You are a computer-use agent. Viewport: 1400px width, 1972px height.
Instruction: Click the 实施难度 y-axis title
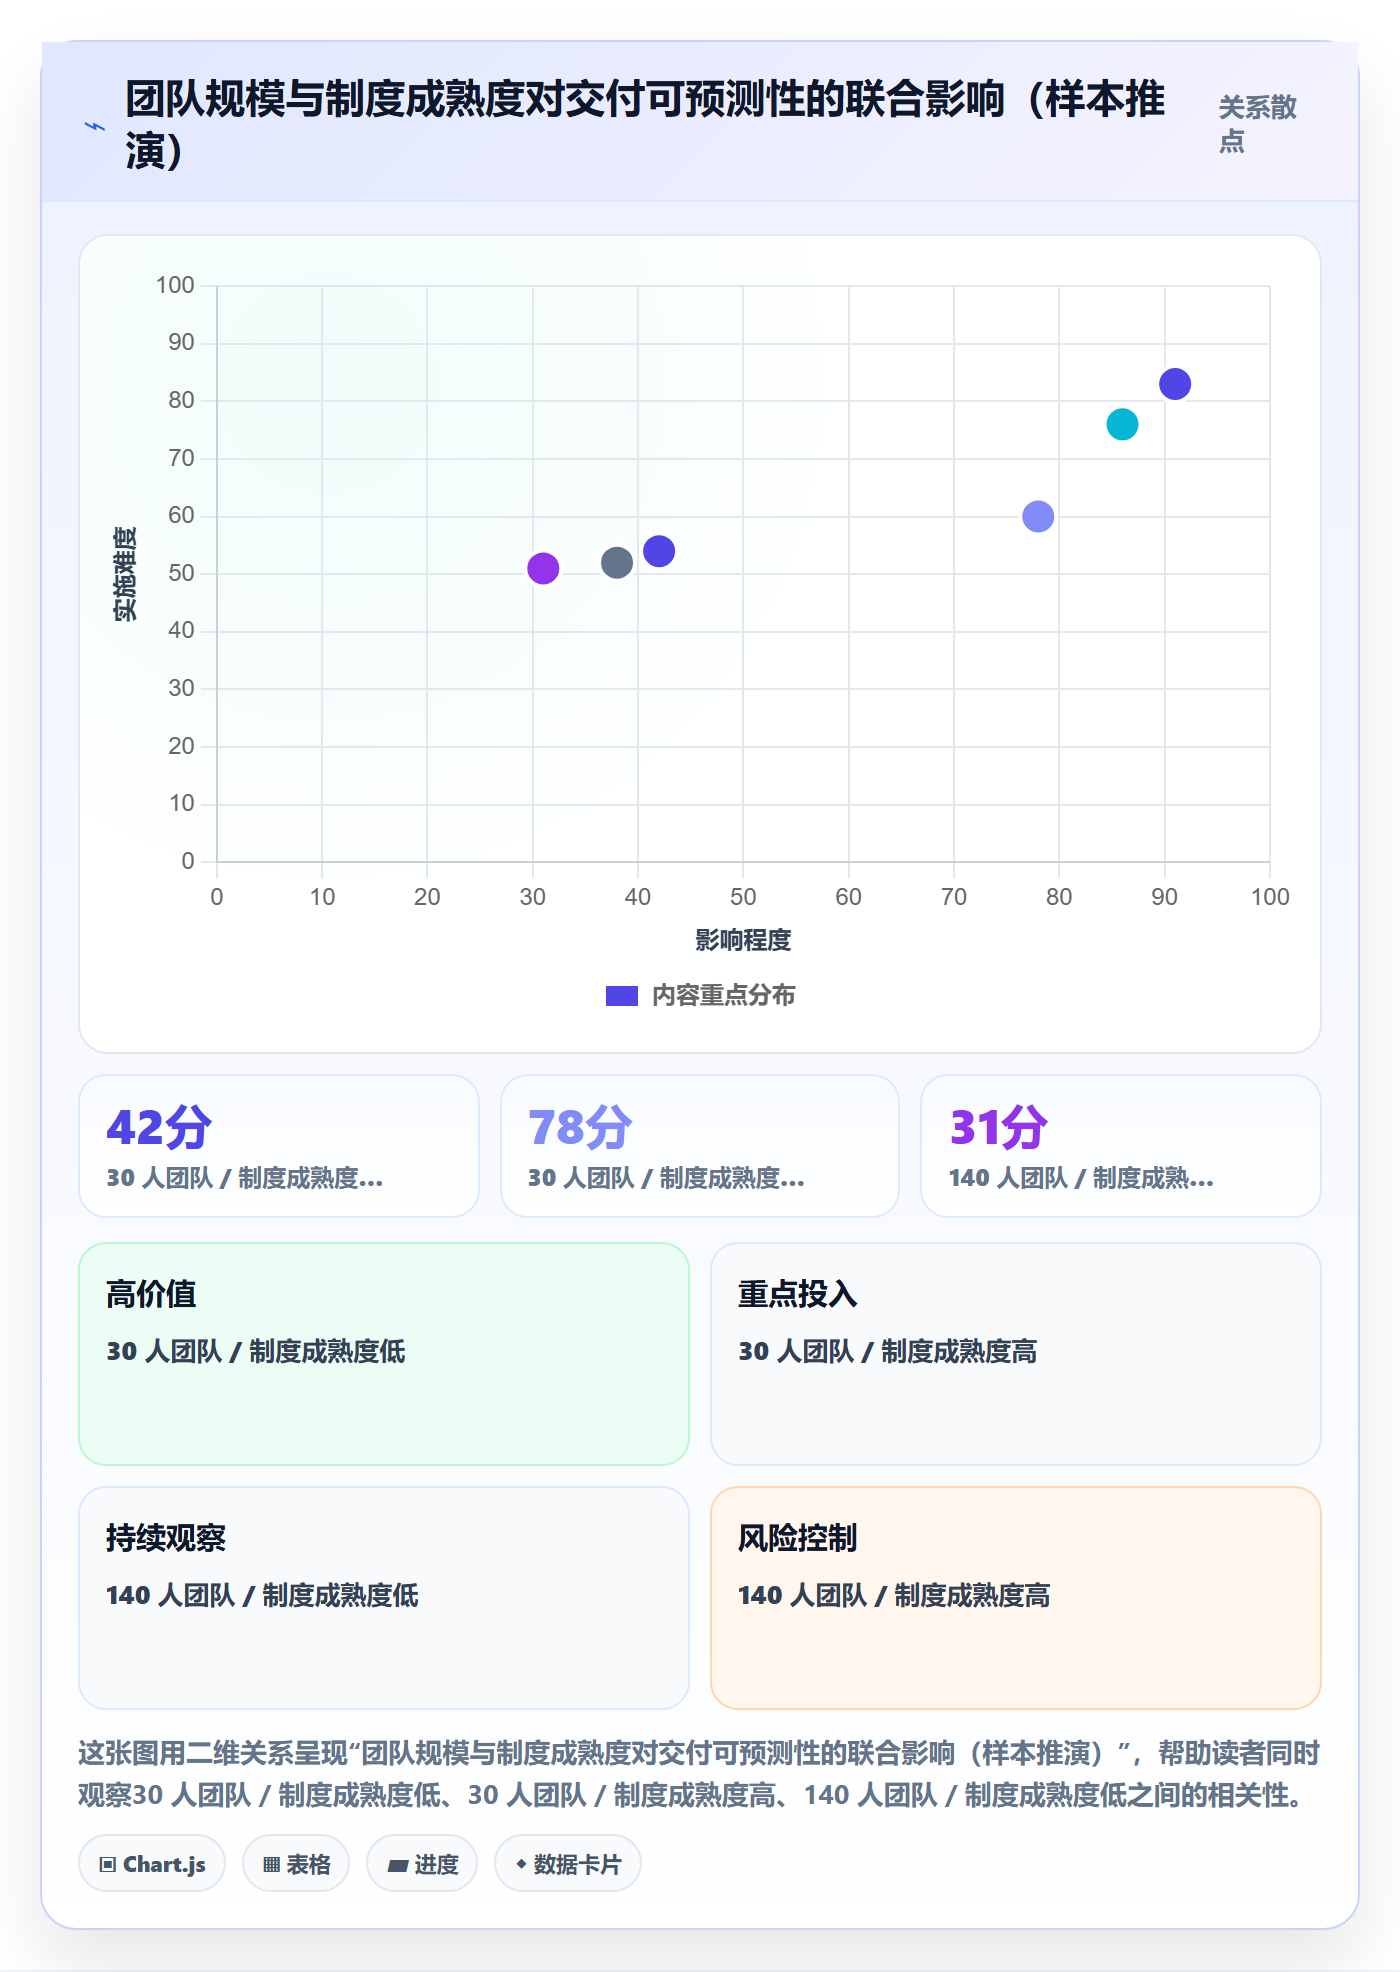[x=125, y=574]
